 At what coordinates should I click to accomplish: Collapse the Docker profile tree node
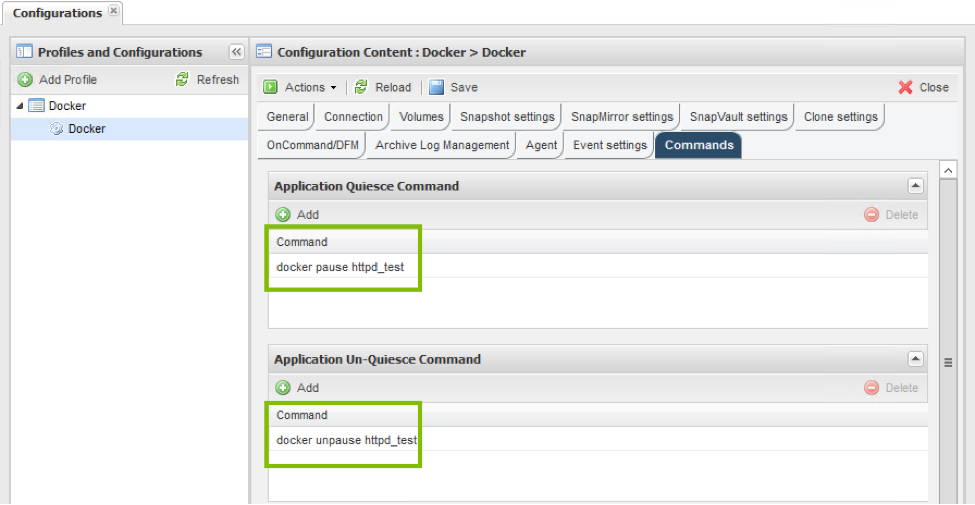pos(20,106)
